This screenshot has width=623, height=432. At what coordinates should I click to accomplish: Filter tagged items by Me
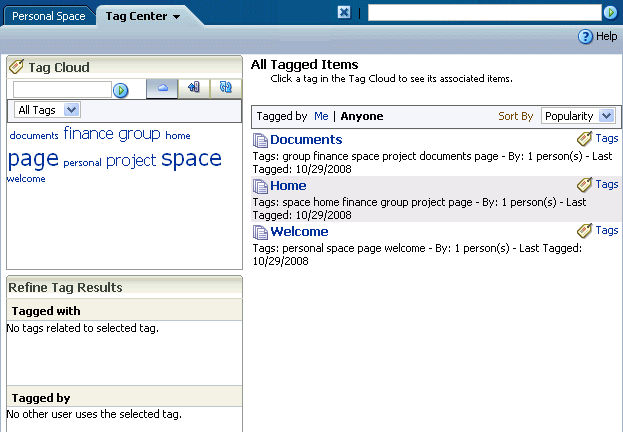[x=321, y=116]
